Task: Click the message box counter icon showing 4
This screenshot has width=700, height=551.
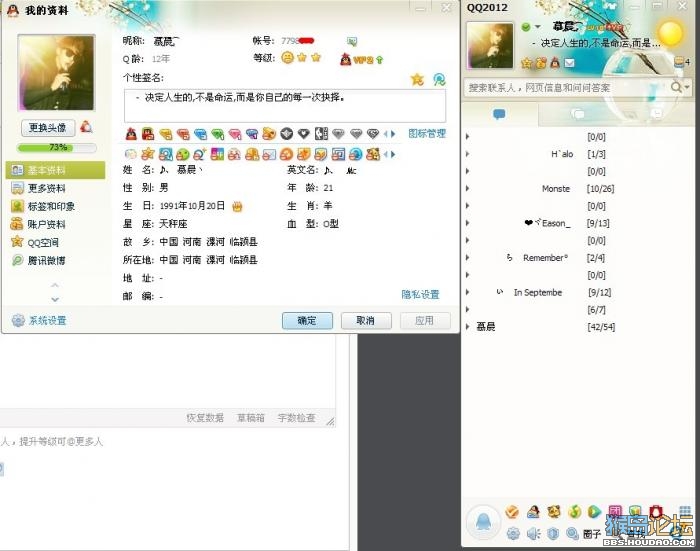Action: (x=682, y=62)
